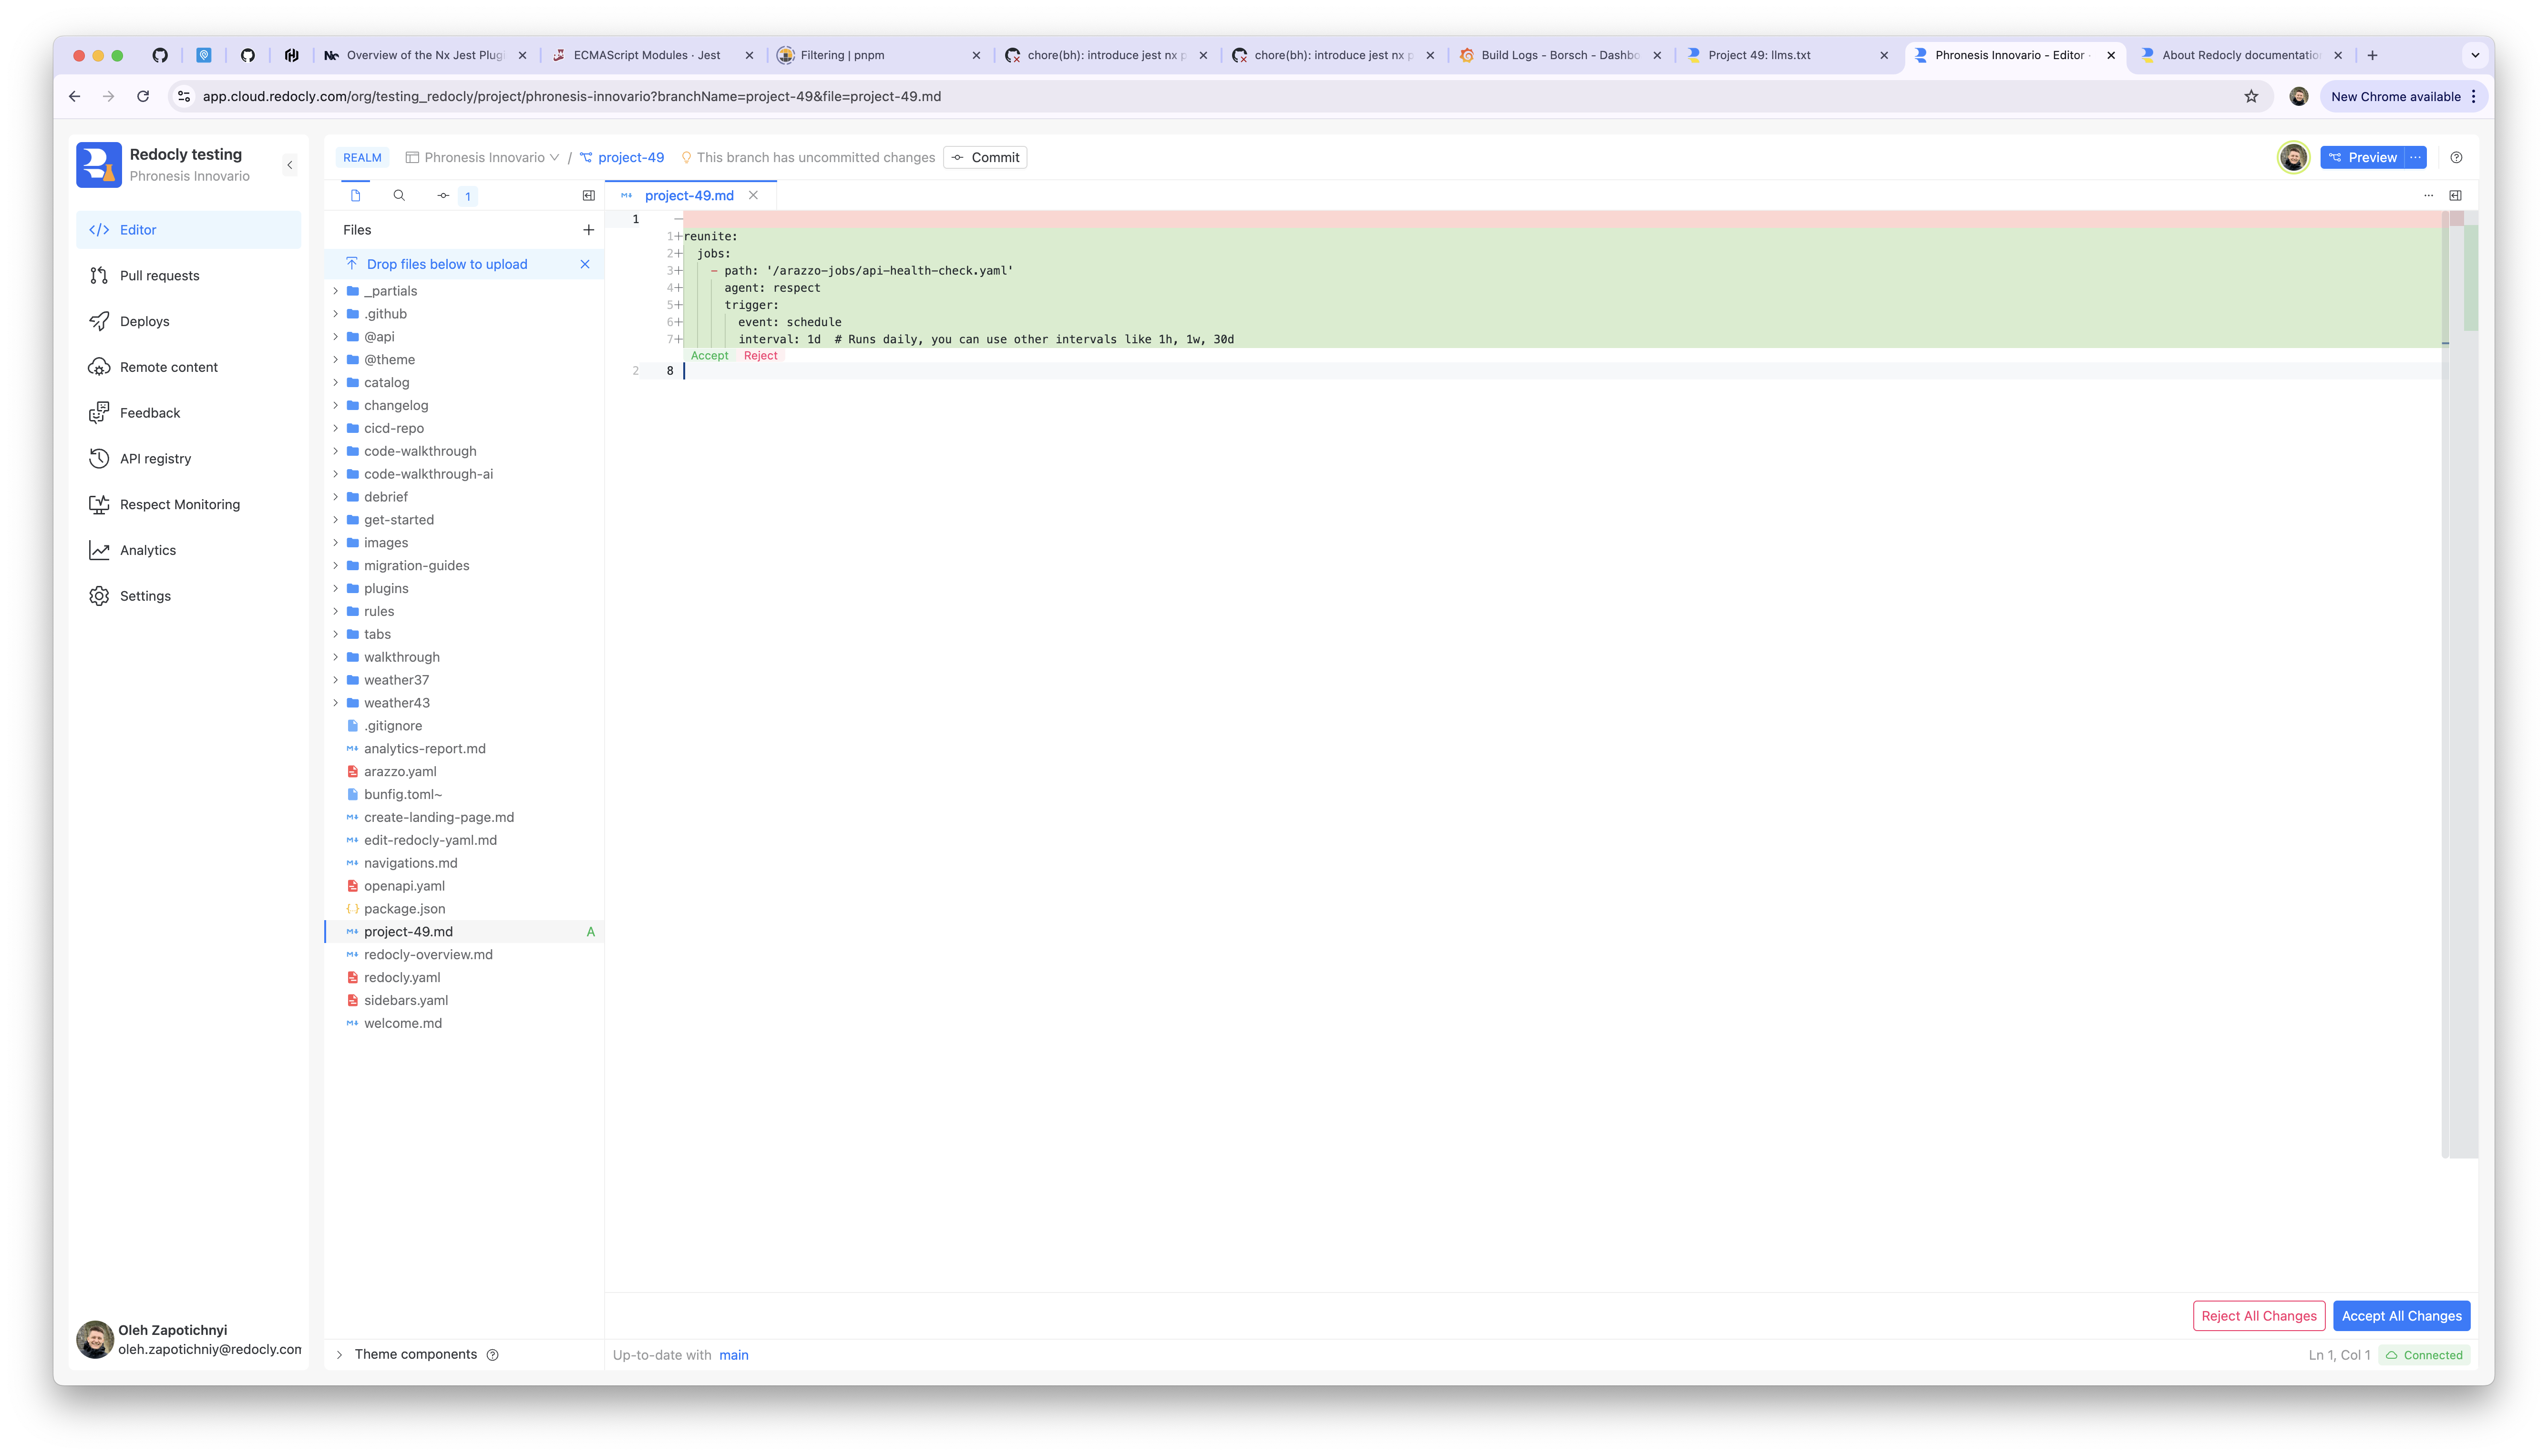This screenshot has height=1456, width=2548.
Task: Click the Preview button
Action: 2362,158
